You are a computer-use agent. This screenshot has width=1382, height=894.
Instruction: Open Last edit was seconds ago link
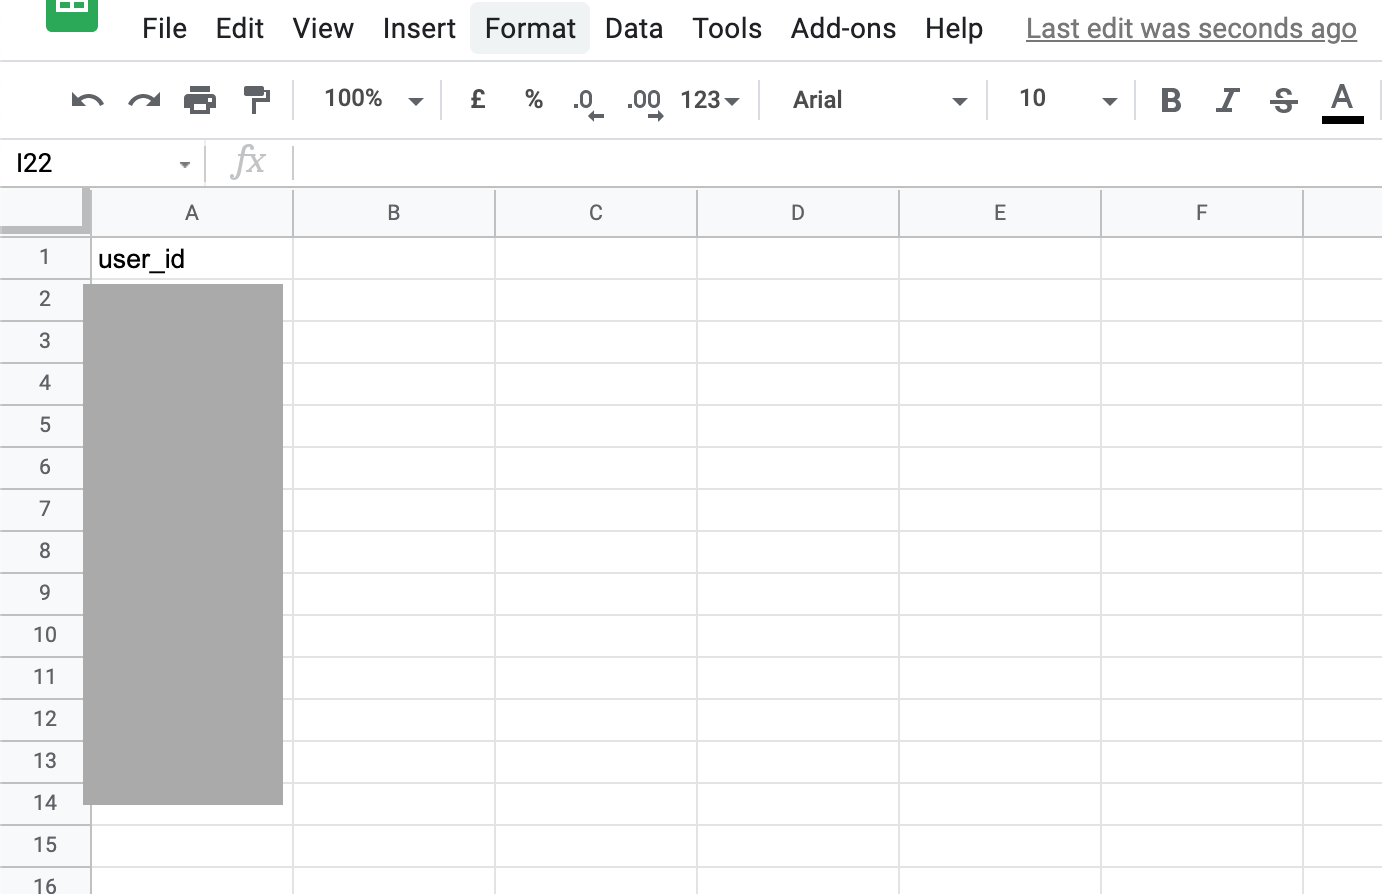(x=1191, y=29)
